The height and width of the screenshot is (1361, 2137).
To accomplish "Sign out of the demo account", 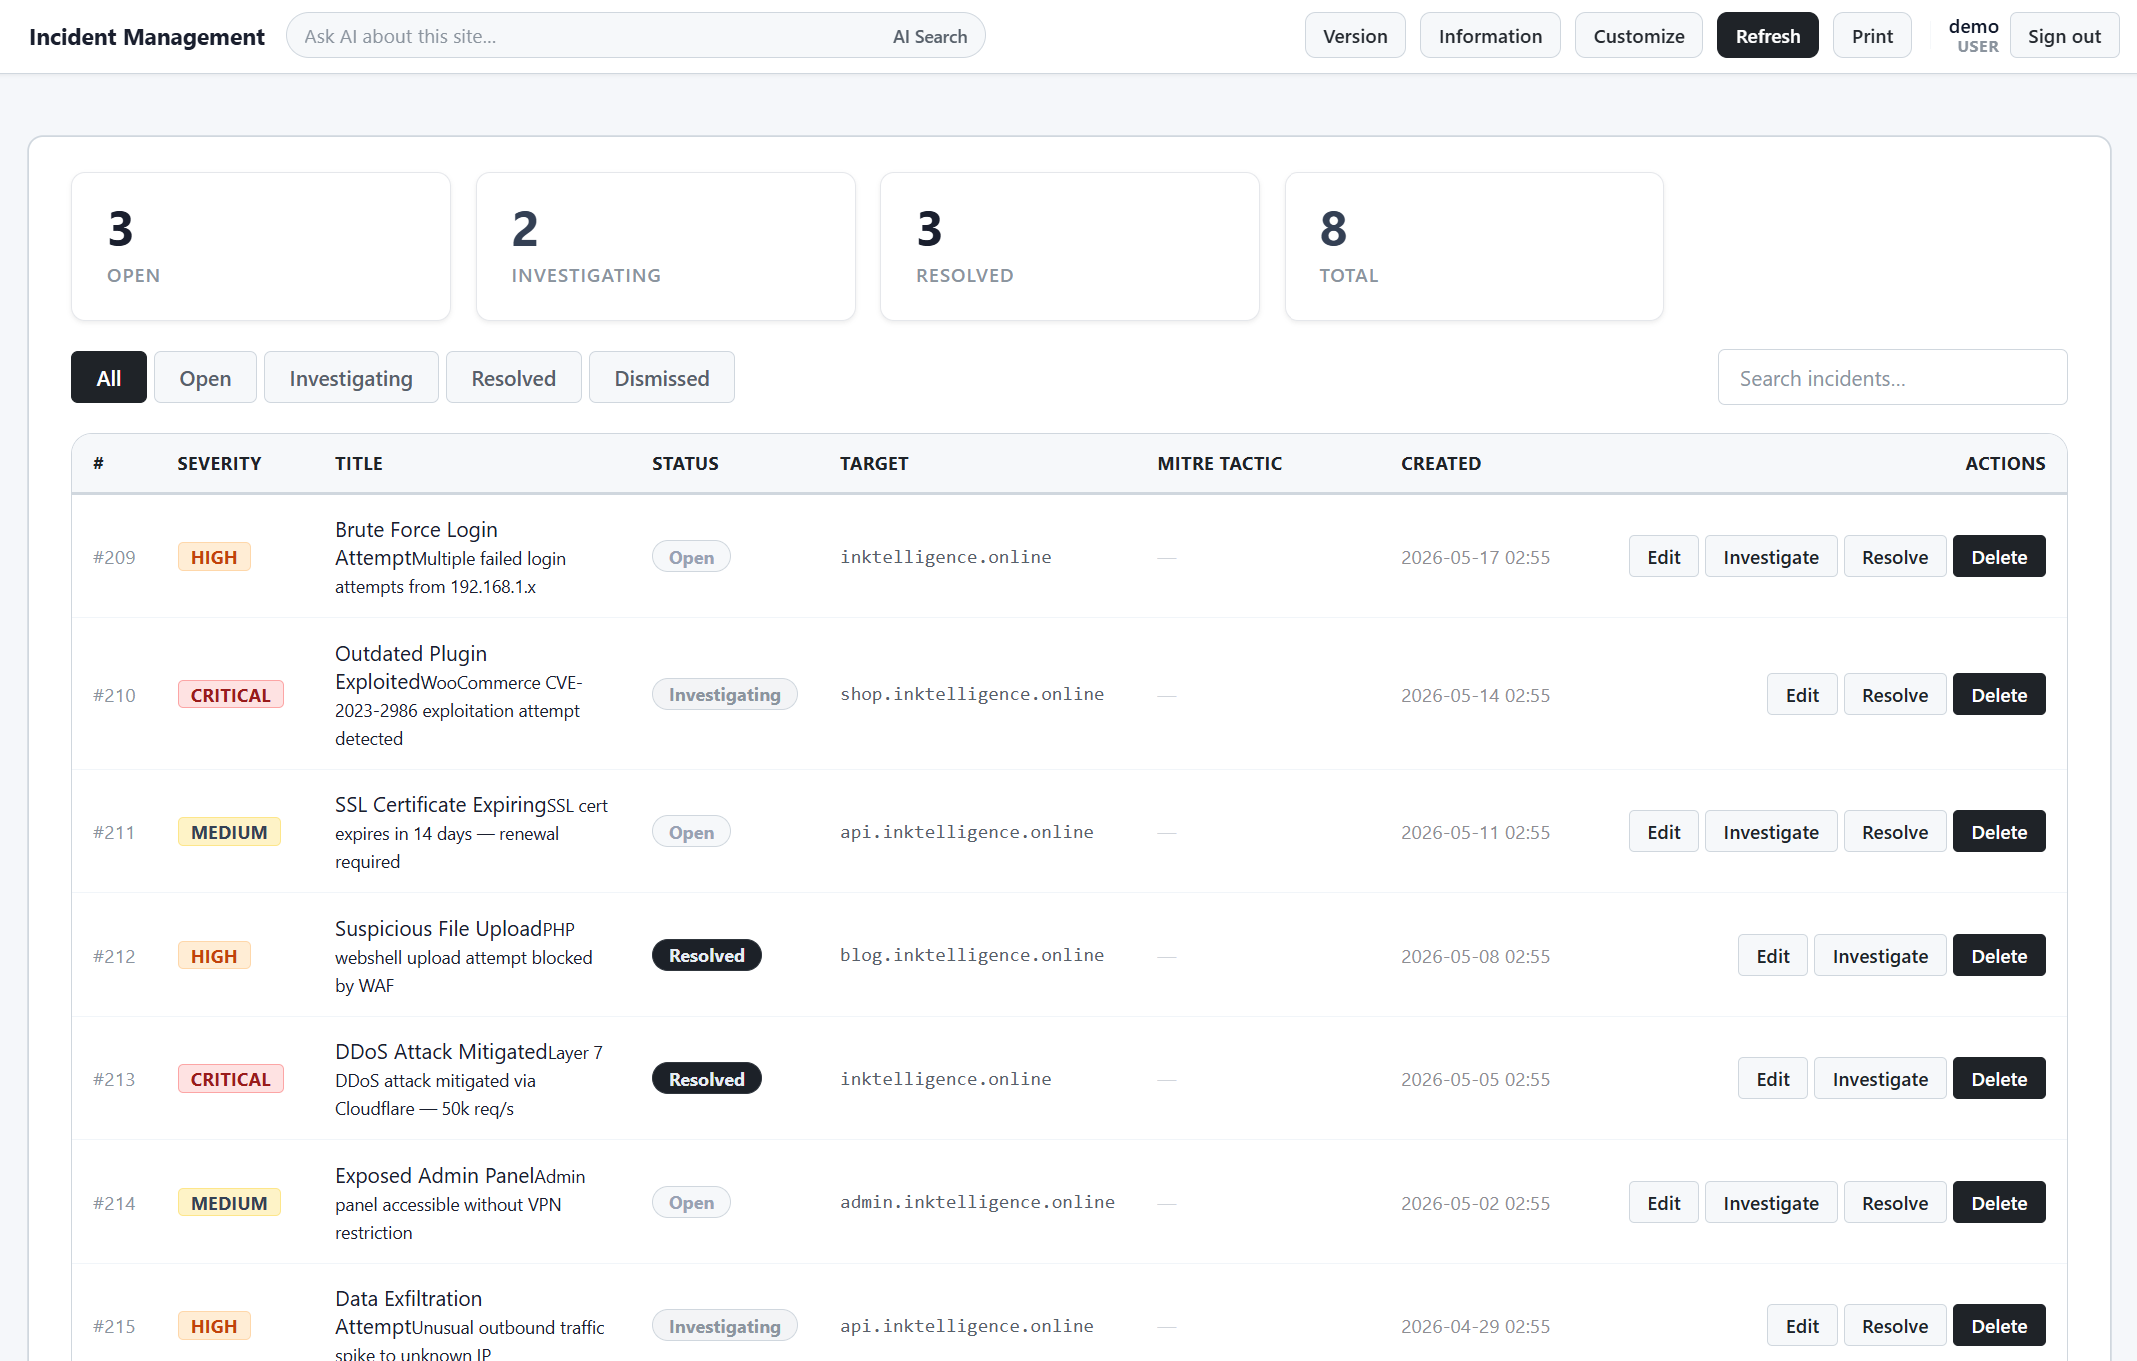I will point(2064,36).
